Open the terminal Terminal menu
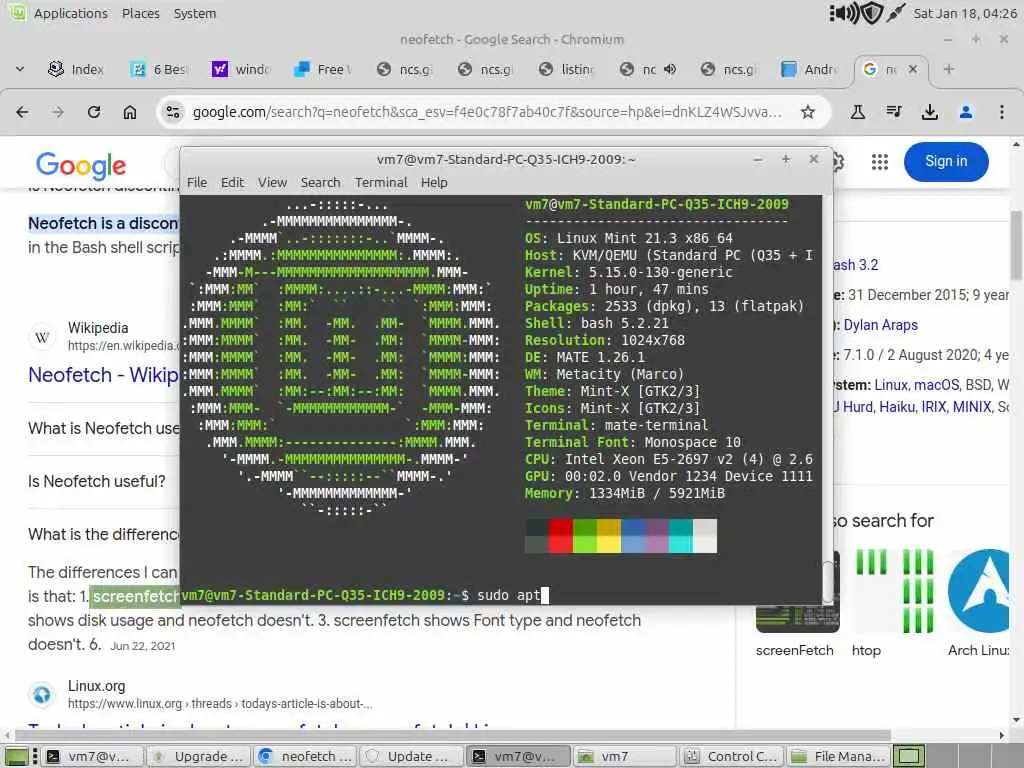This screenshot has height=768, width=1024. coord(381,183)
